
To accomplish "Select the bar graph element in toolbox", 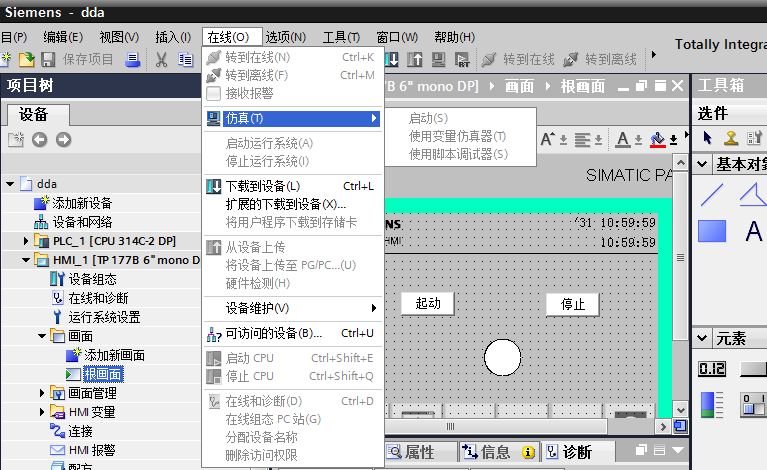I will tap(712, 404).
